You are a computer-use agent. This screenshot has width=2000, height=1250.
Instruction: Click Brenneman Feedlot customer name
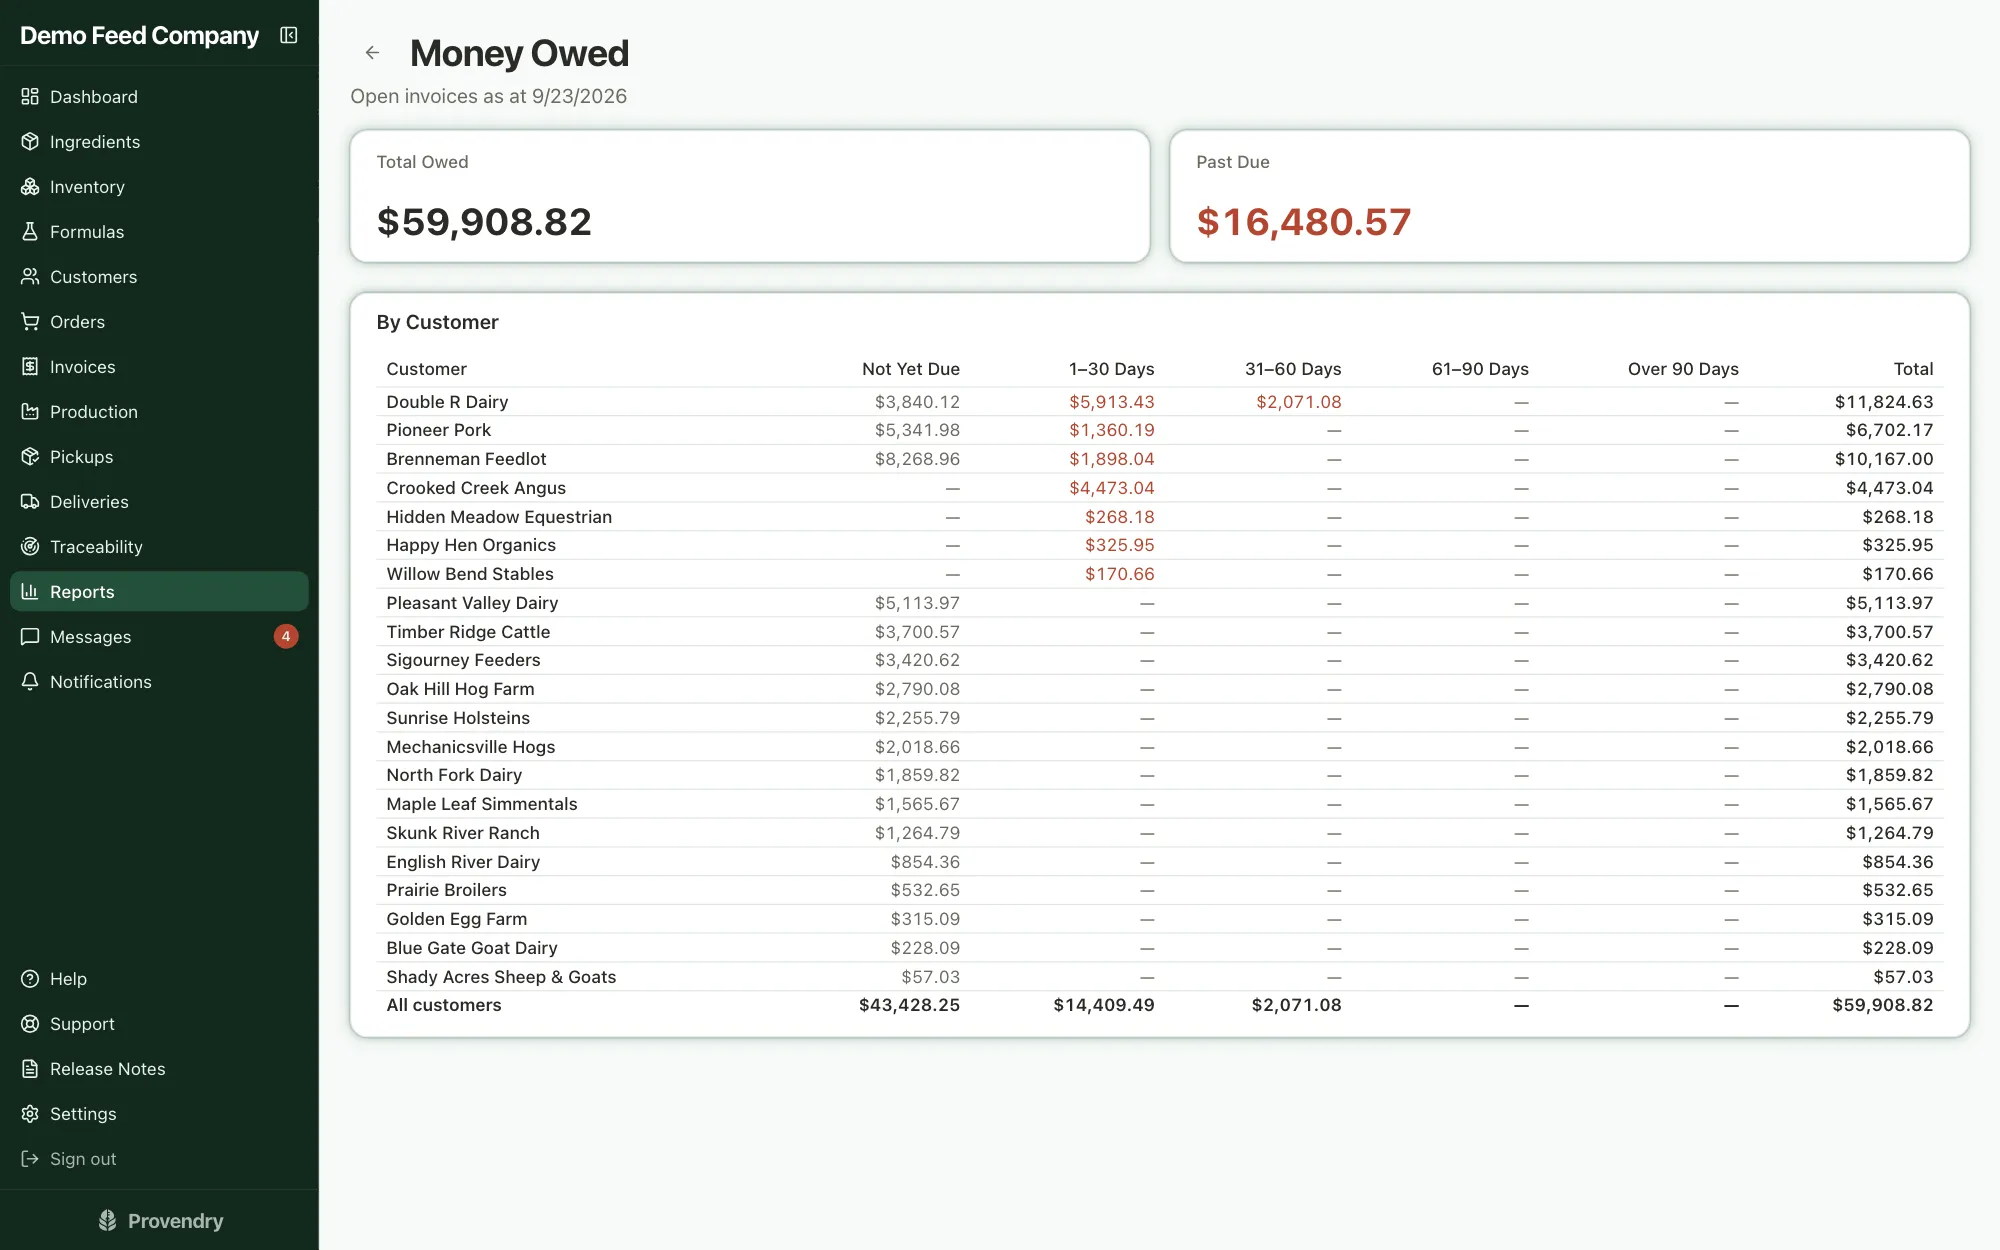466,459
